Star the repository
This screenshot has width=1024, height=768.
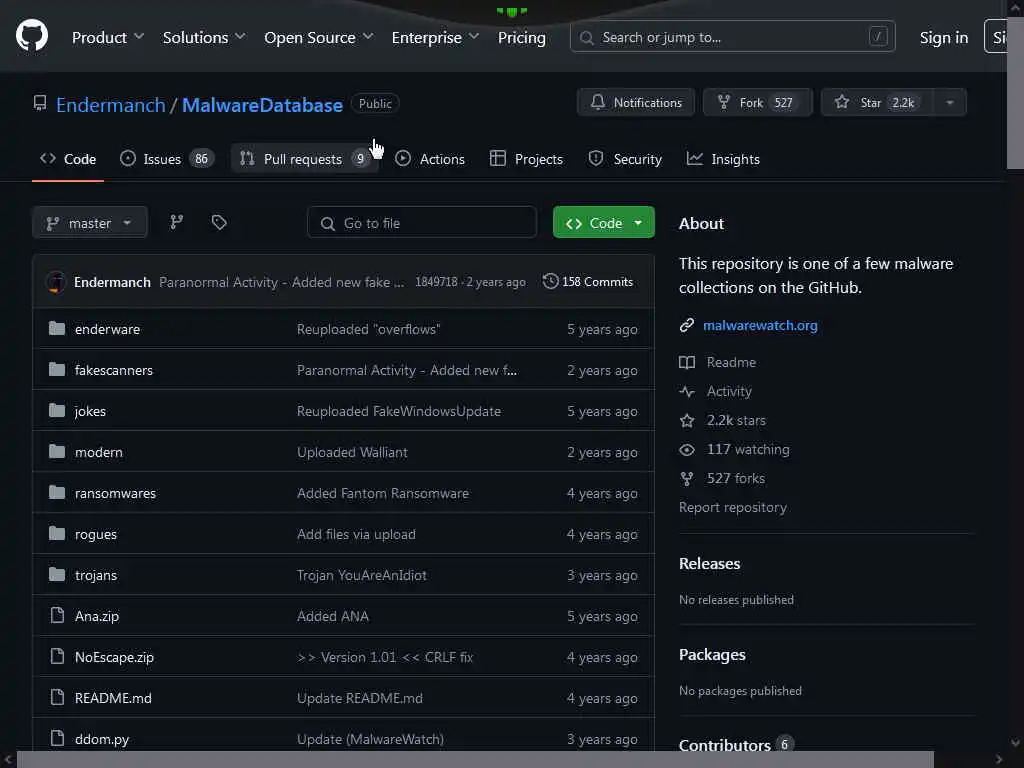(x=877, y=103)
